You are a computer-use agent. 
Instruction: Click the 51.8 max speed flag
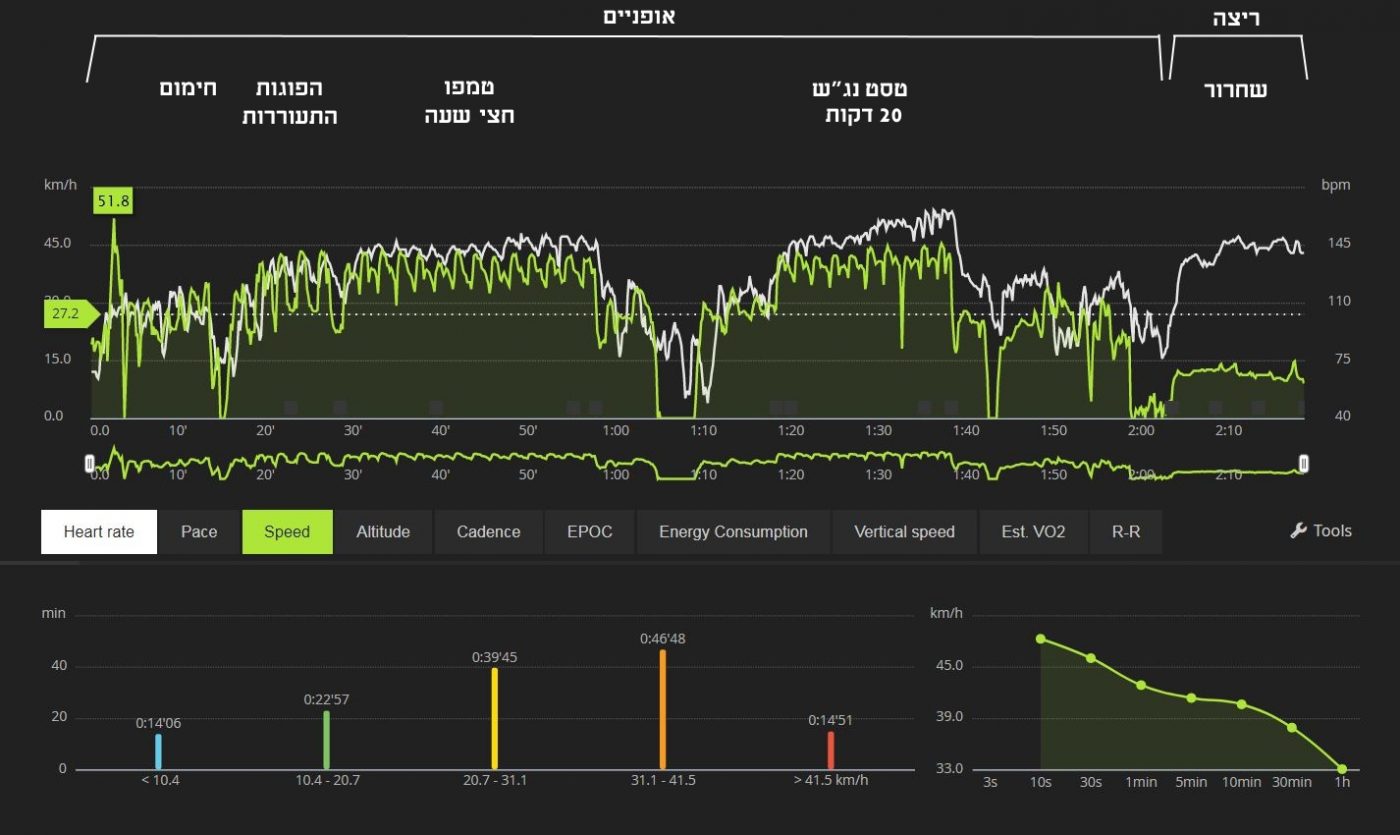coord(113,201)
